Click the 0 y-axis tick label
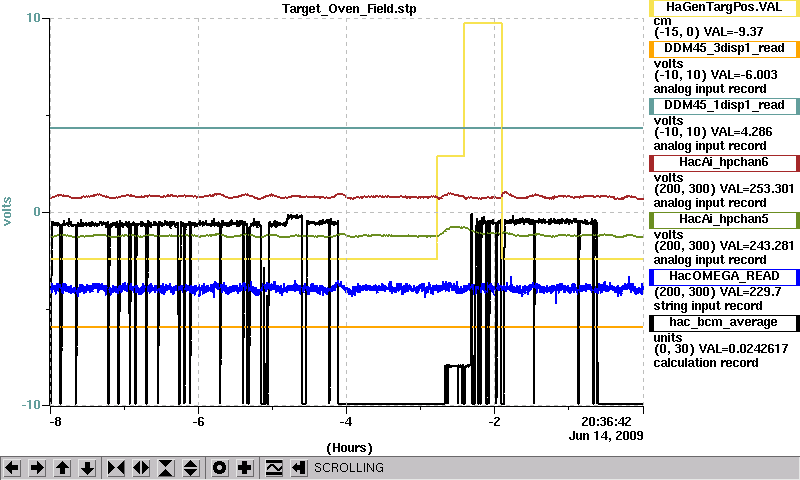The image size is (800, 480). (x=37, y=212)
